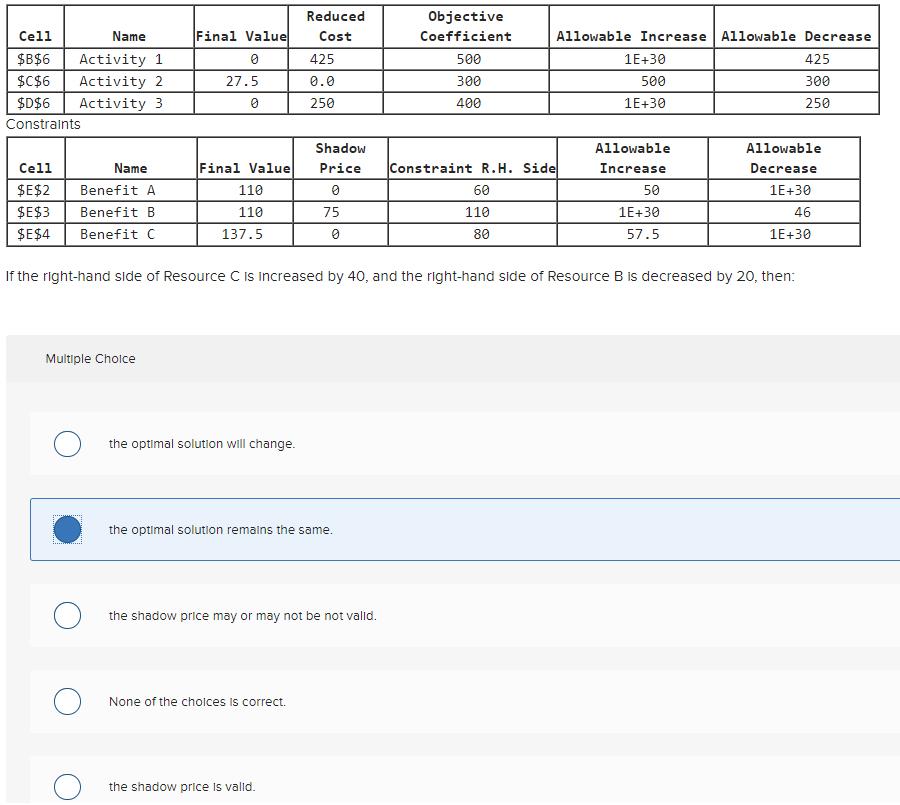Select "the optimal solution will change" option
This screenshot has height=805, width=900.
click(67, 443)
